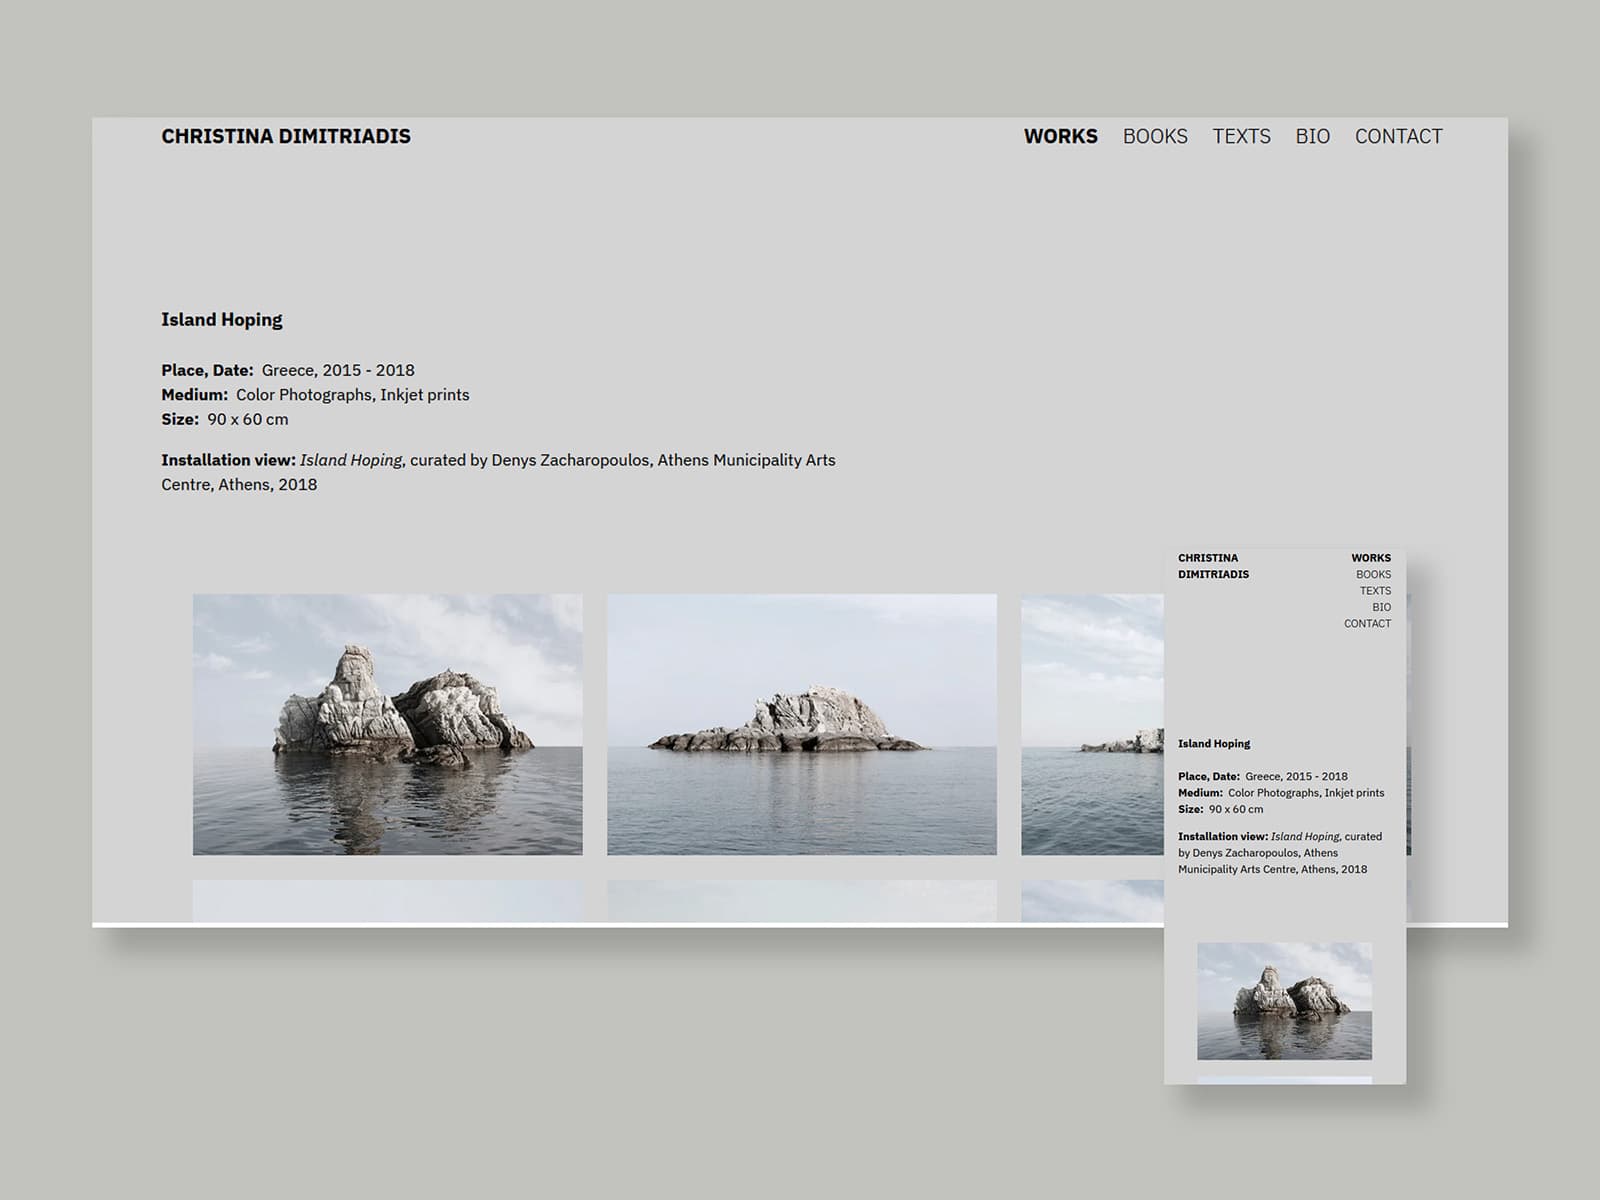Select CONTACT in the mobile navigation
This screenshot has width=1600, height=1200.
[x=1367, y=623]
